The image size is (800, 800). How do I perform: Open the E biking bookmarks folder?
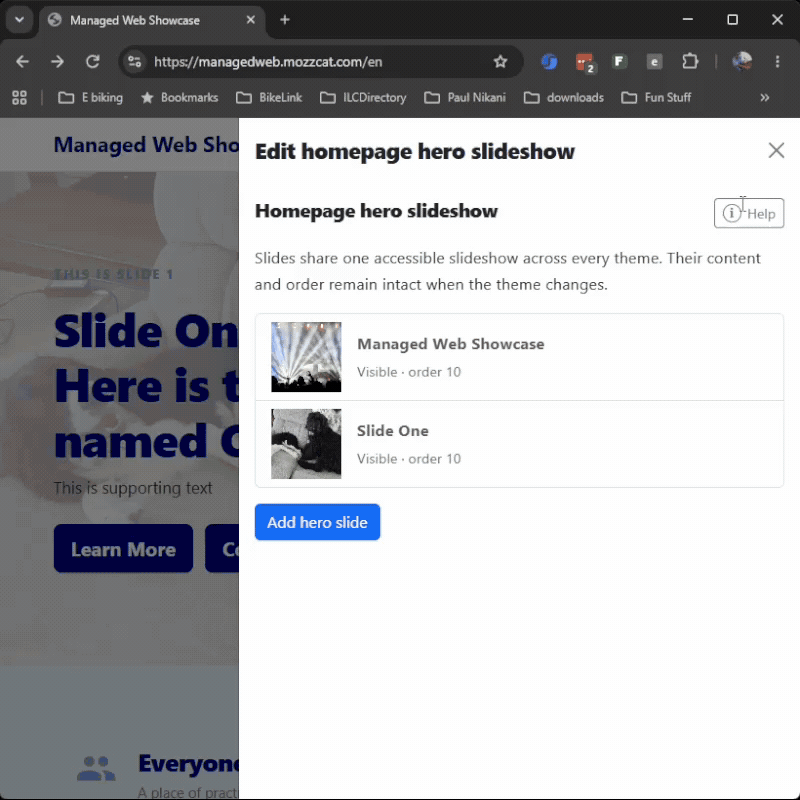[x=90, y=97]
